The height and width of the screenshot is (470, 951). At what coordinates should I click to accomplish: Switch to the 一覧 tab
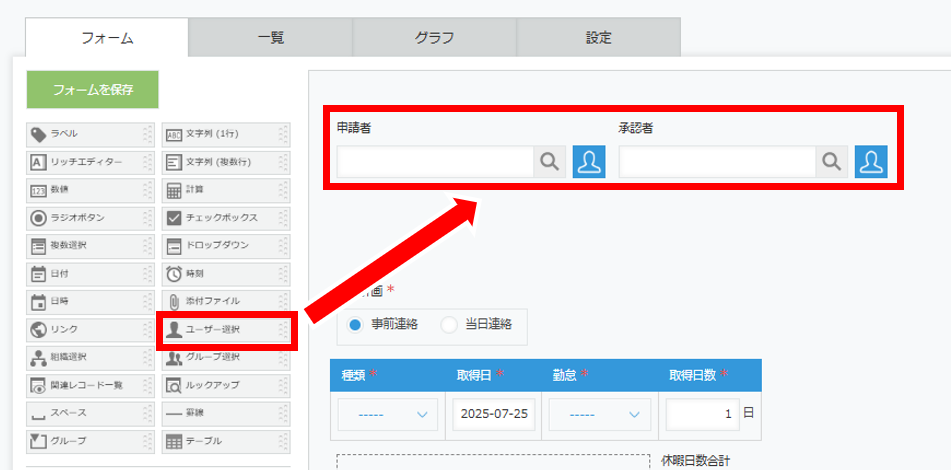[x=270, y=38]
